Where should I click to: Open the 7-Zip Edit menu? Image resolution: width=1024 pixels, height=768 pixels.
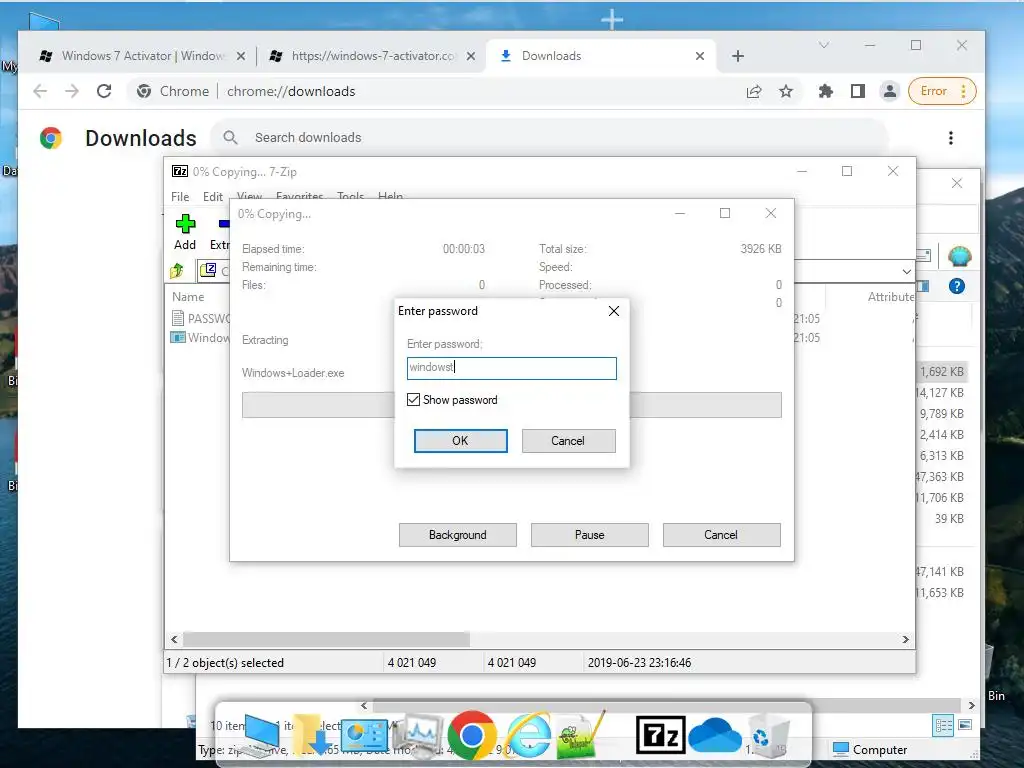[213, 197]
